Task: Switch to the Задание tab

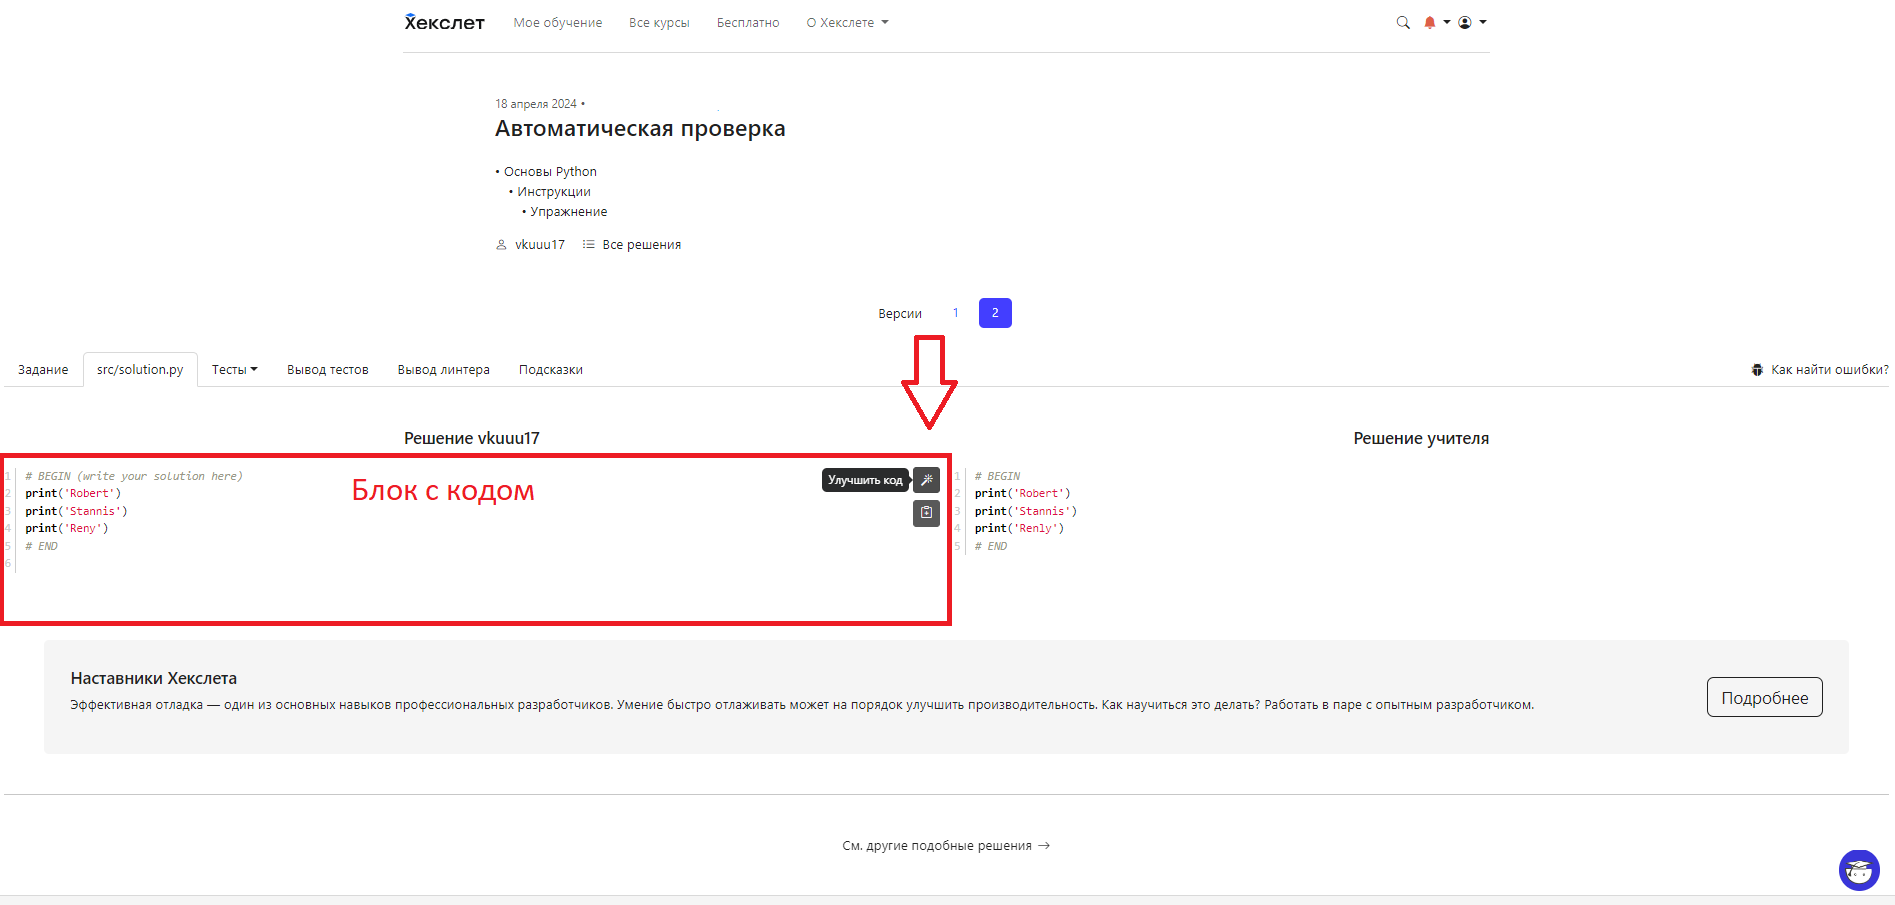Action: pyautogui.click(x=43, y=370)
